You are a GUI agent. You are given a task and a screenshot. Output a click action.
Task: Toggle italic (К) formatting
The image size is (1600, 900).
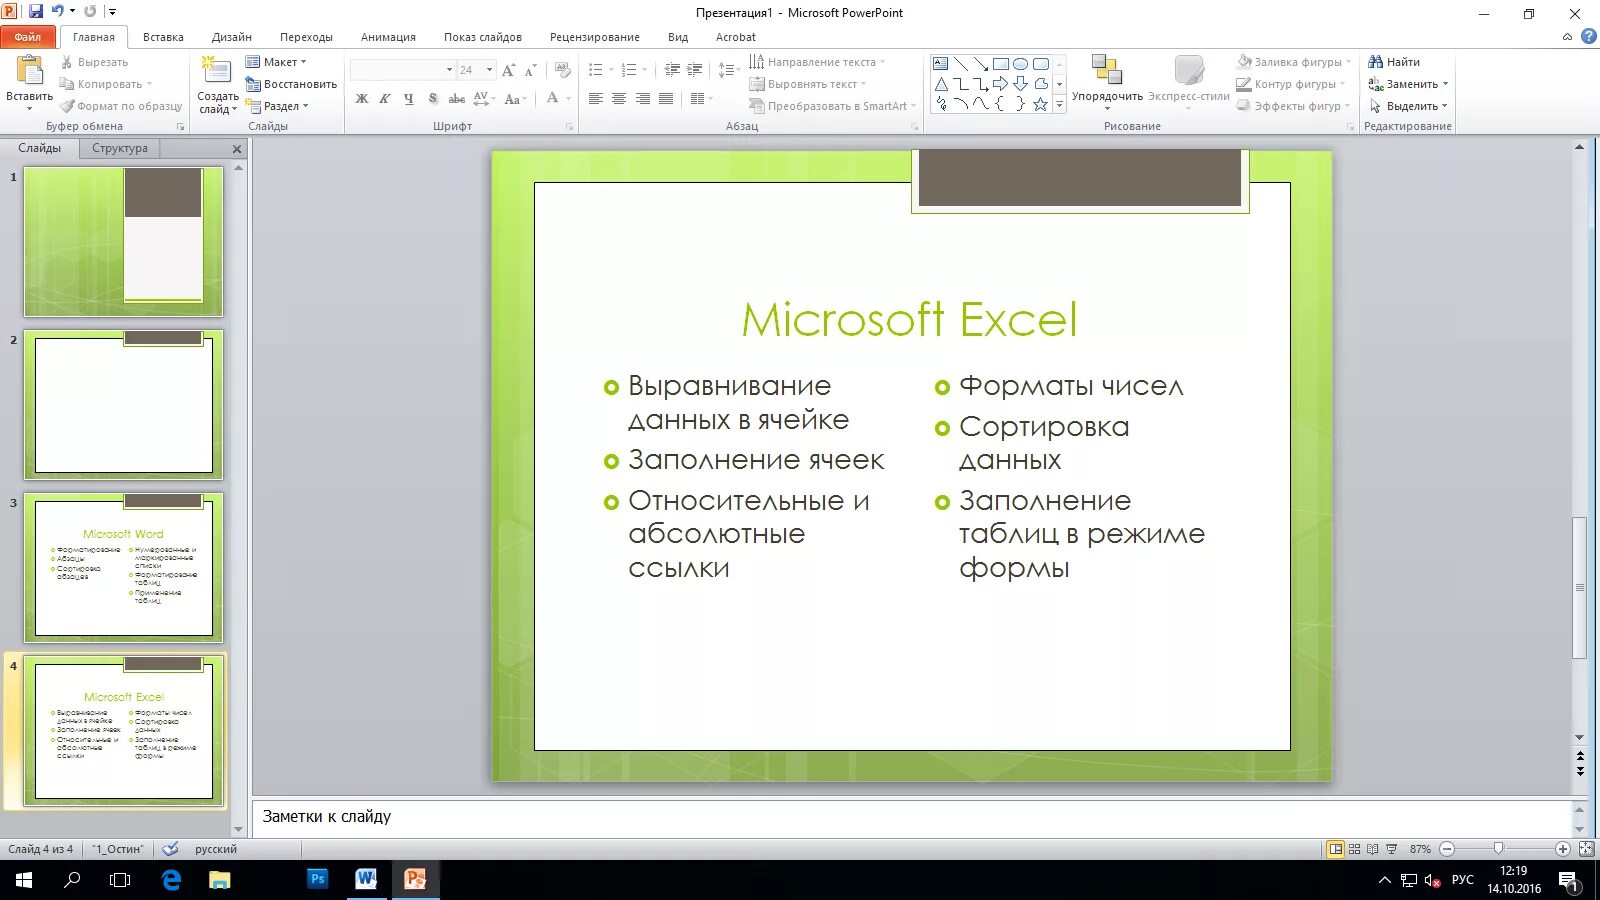(385, 99)
